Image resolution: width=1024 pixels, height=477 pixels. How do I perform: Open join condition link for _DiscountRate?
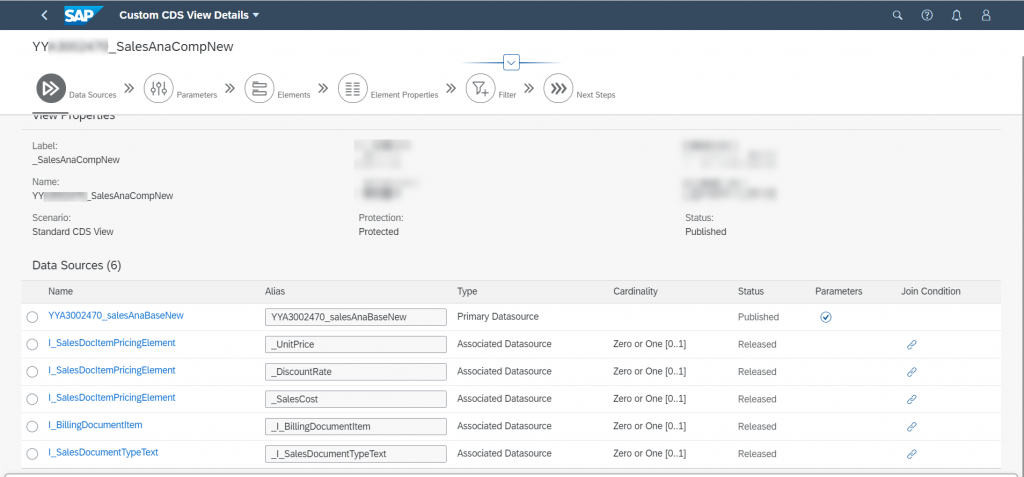pos(912,372)
